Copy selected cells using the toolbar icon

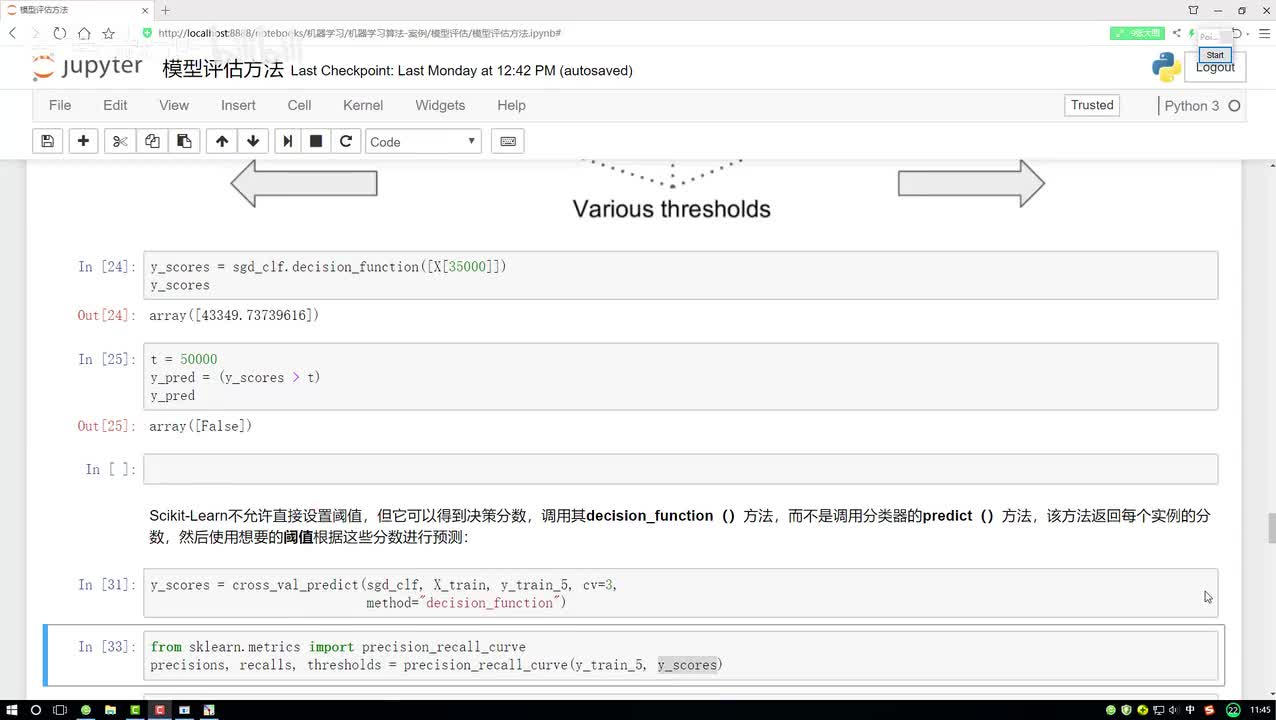tap(152, 141)
